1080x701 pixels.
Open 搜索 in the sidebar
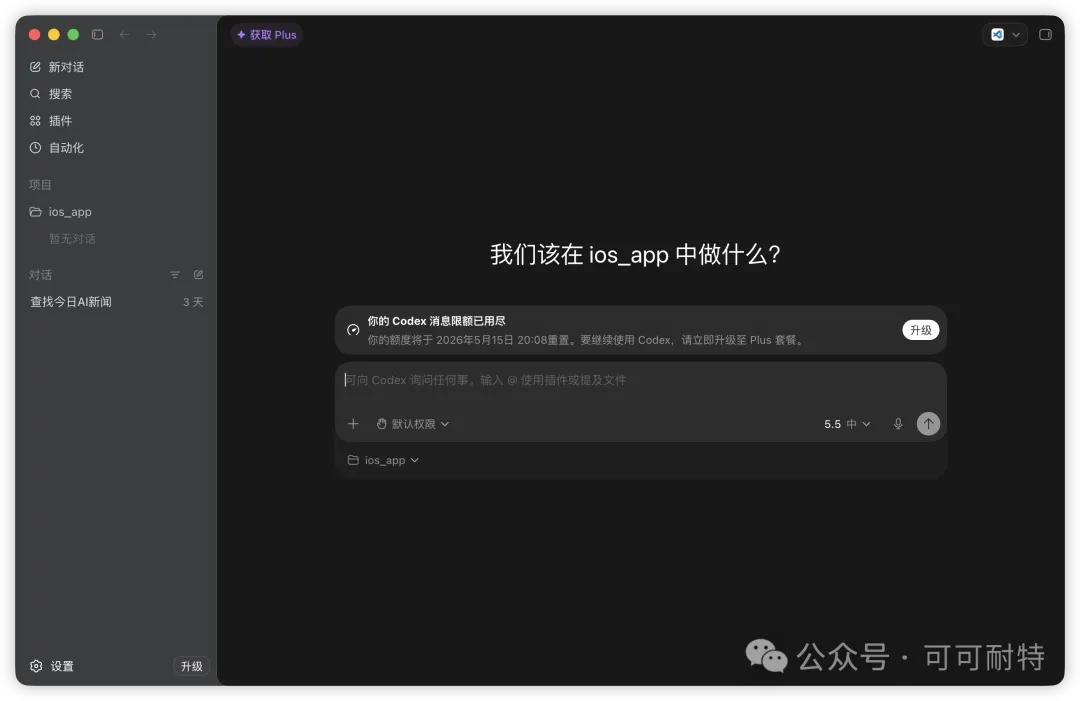[x=50, y=94]
